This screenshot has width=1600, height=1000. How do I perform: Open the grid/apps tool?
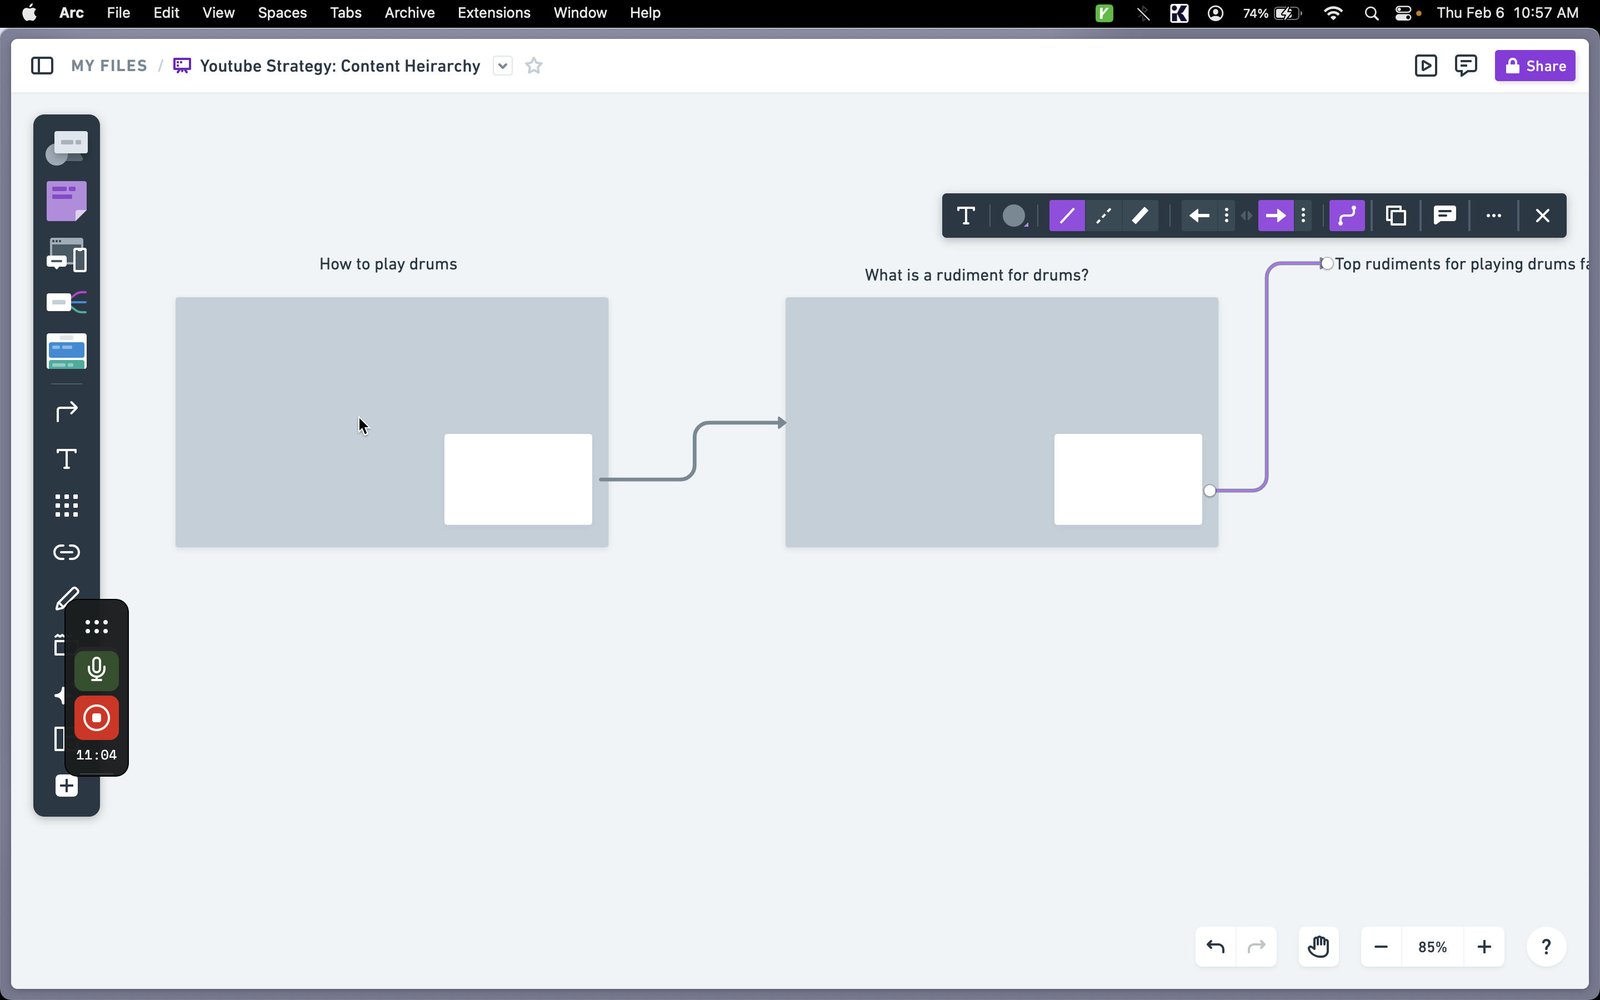coord(66,506)
